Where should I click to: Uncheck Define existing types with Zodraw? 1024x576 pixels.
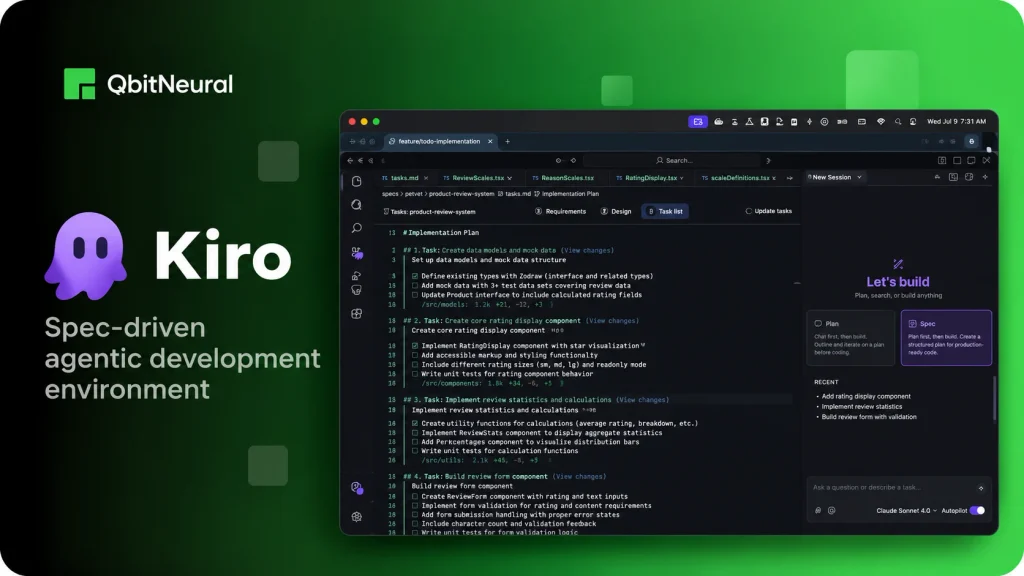(415, 276)
